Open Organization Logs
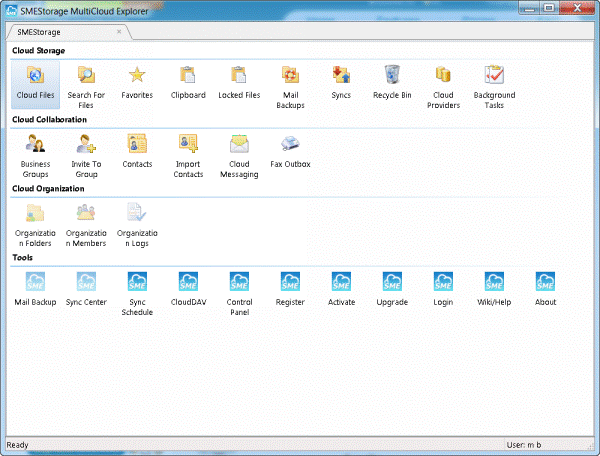Viewport: 600px width, 456px height. [x=137, y=224]
